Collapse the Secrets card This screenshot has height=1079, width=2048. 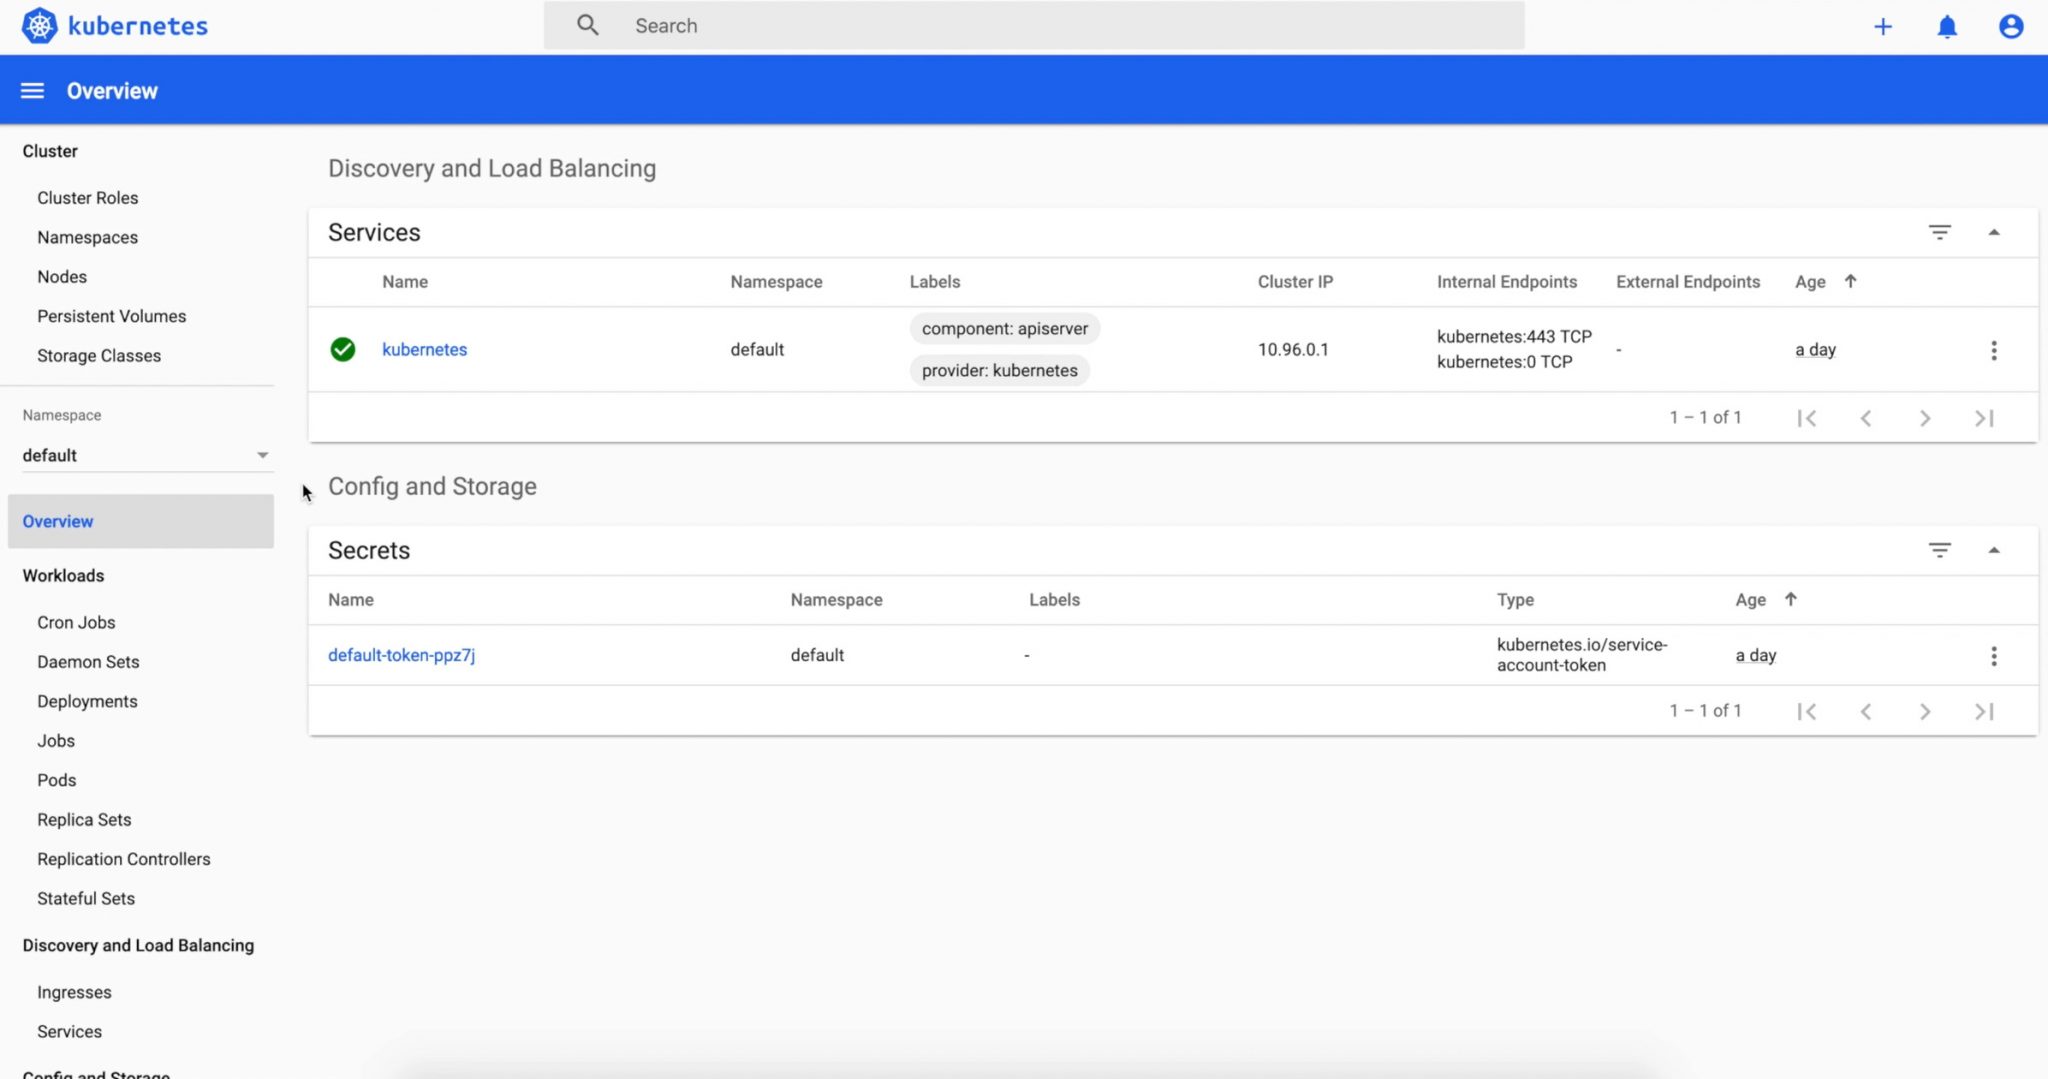(x=1993, y=550)
